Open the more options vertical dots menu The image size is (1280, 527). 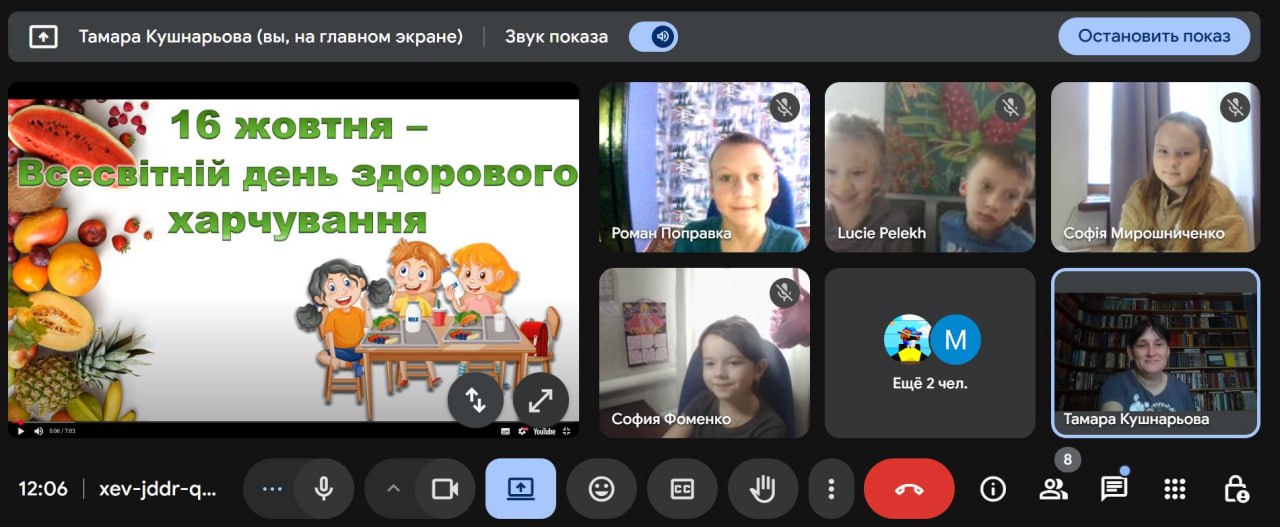click(x=830, y=488)
